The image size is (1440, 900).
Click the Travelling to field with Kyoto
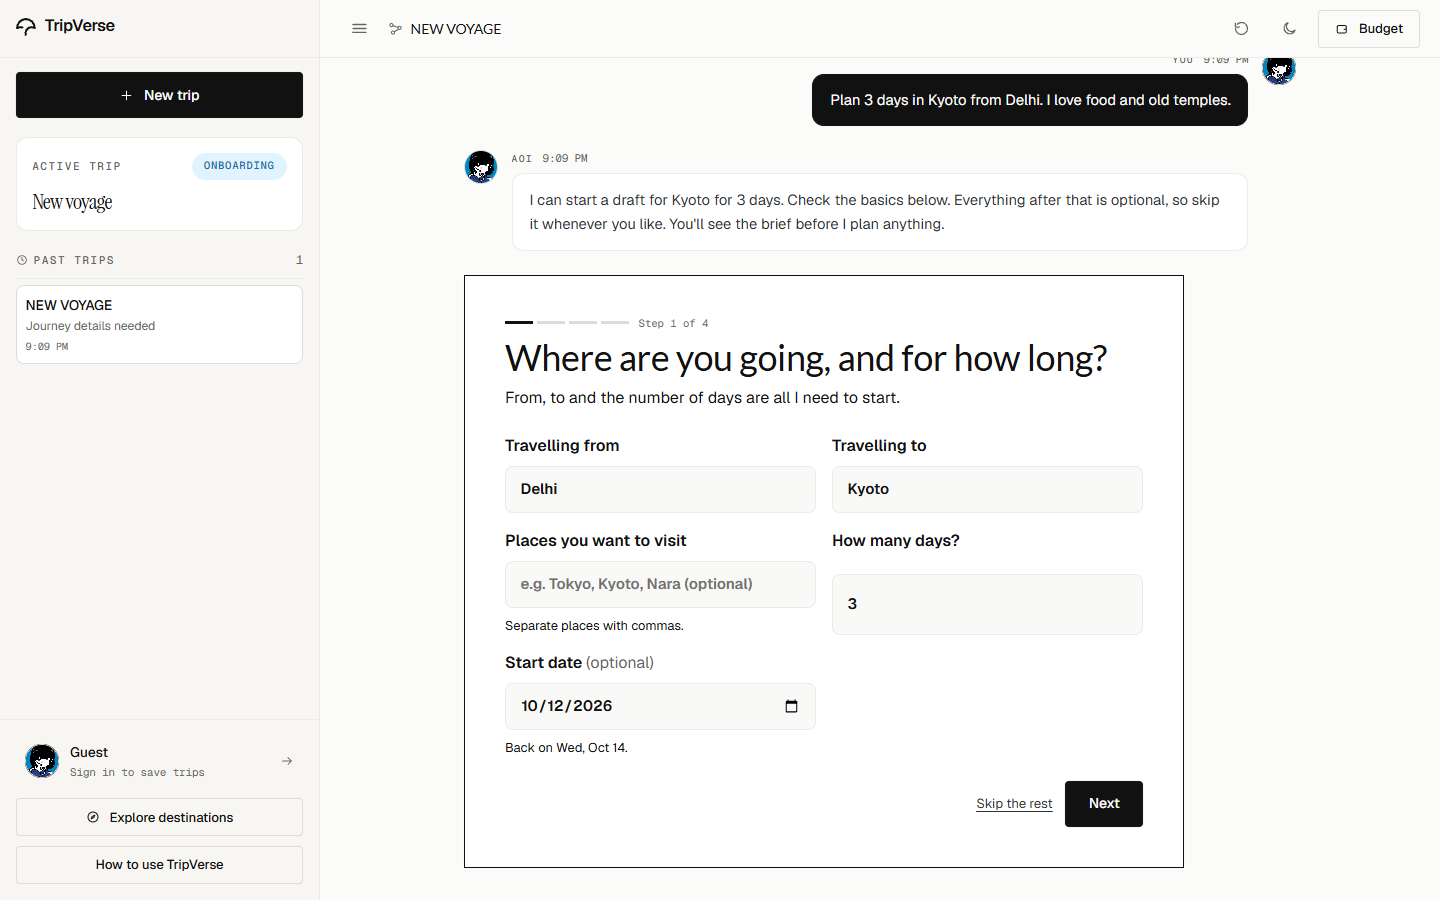point(987,489)
